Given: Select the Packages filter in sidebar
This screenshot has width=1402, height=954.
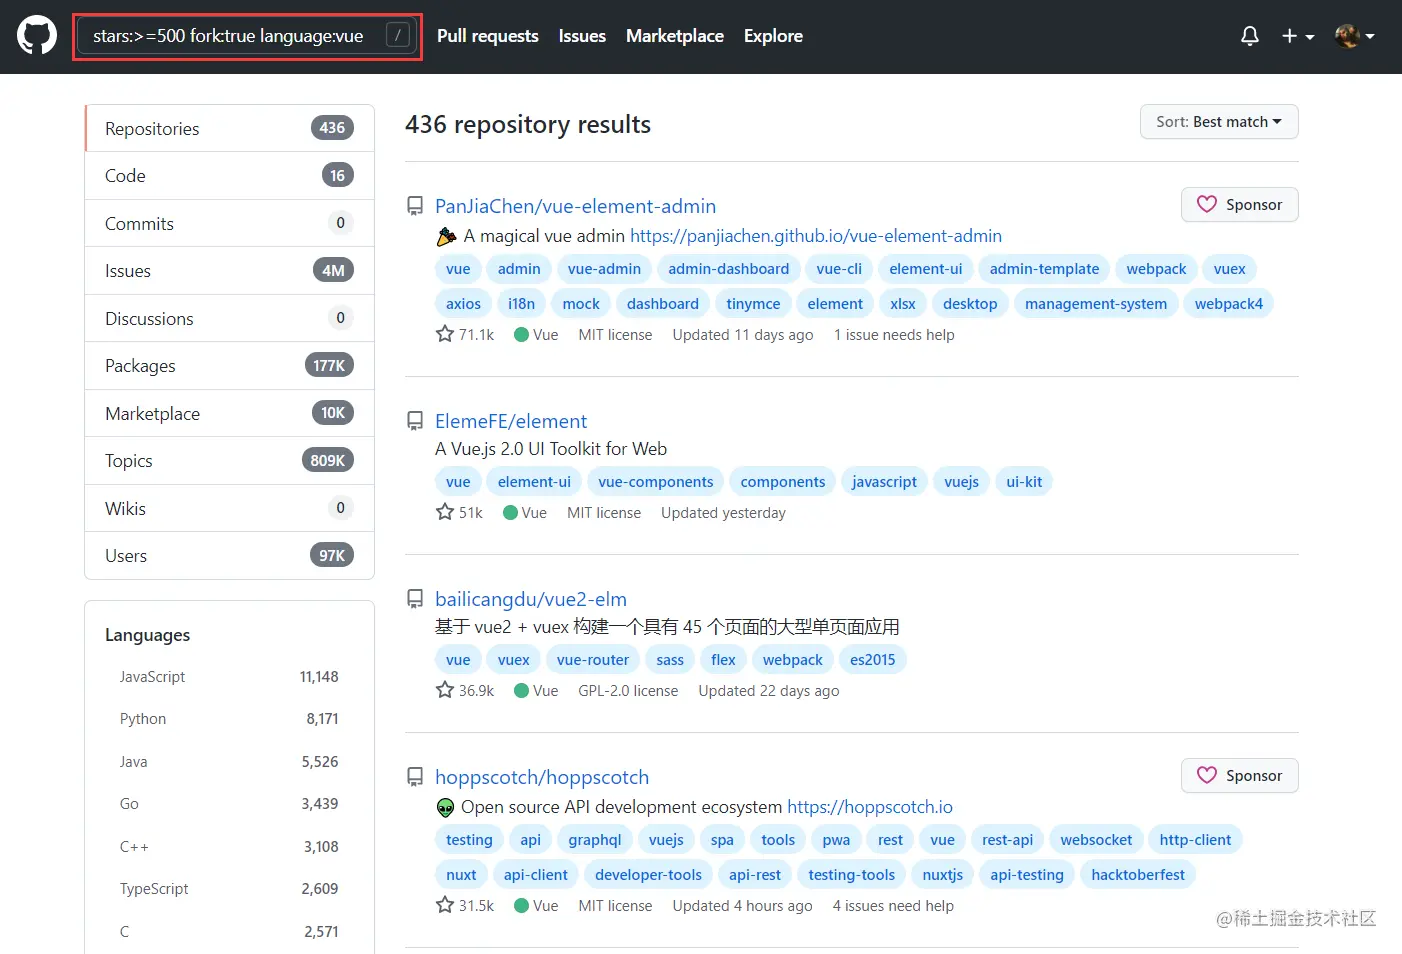Looking at the screenshot, I should (x=230, y=366).
